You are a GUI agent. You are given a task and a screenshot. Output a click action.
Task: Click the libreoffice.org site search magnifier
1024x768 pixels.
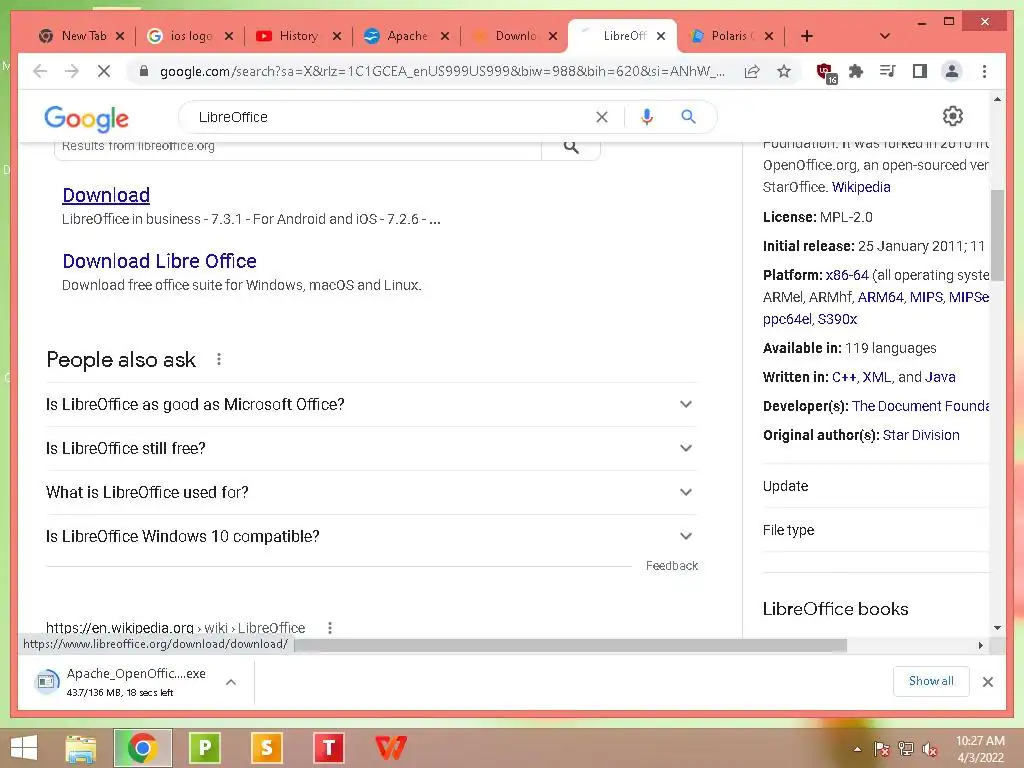(571, 148)
